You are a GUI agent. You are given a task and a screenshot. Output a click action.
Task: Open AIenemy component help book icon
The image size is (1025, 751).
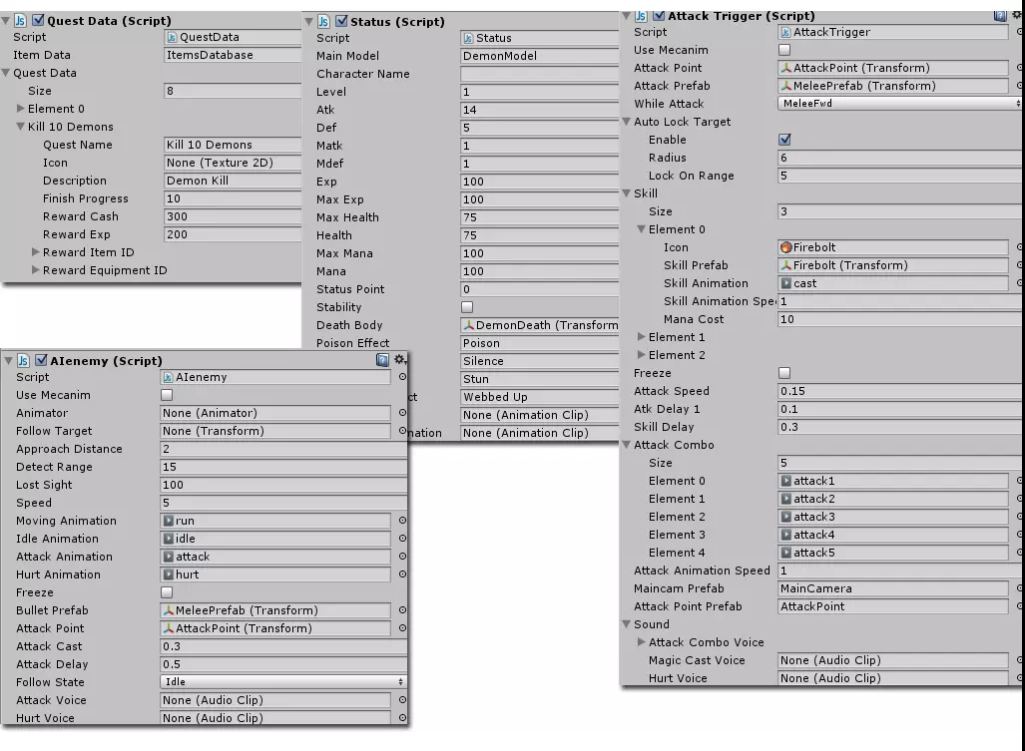pyautogui.click(x=382, y=359)
